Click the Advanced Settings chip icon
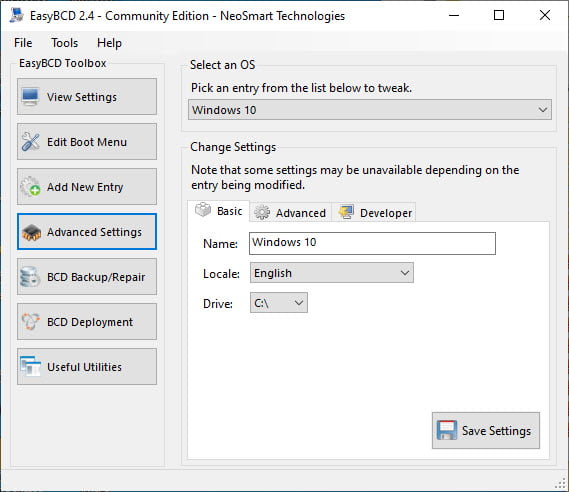569x492 pixels. point(31,232)
